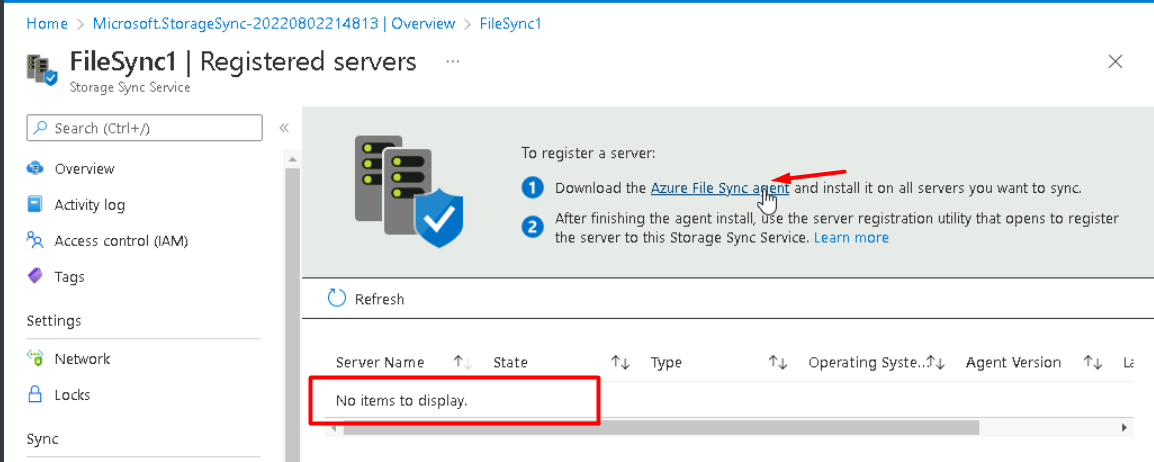Focus the Search (Ctrl+/) input field
Viewport: 1154px width, 462px height.
coord(144,128)
